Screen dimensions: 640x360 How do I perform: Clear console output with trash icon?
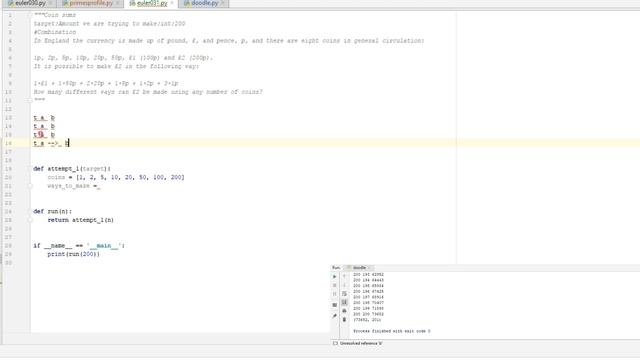pos(344,320)
